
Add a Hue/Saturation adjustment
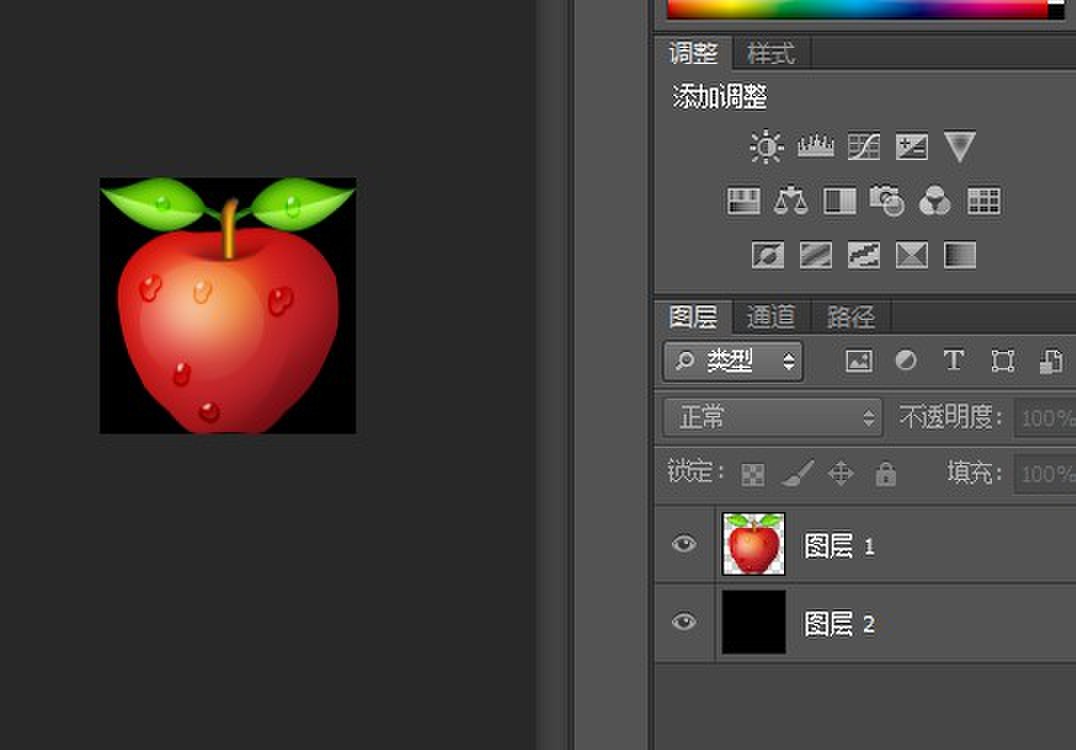743,201
